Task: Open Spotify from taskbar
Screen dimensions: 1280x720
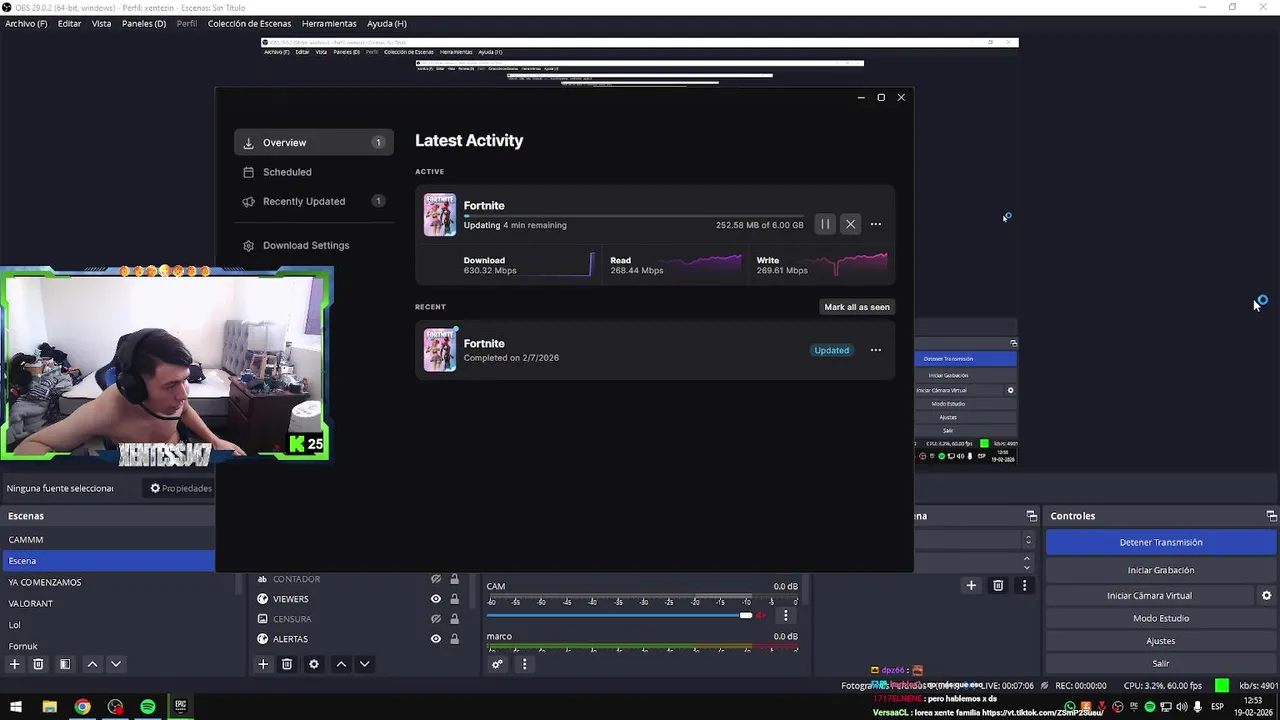Action: [148, 707]
